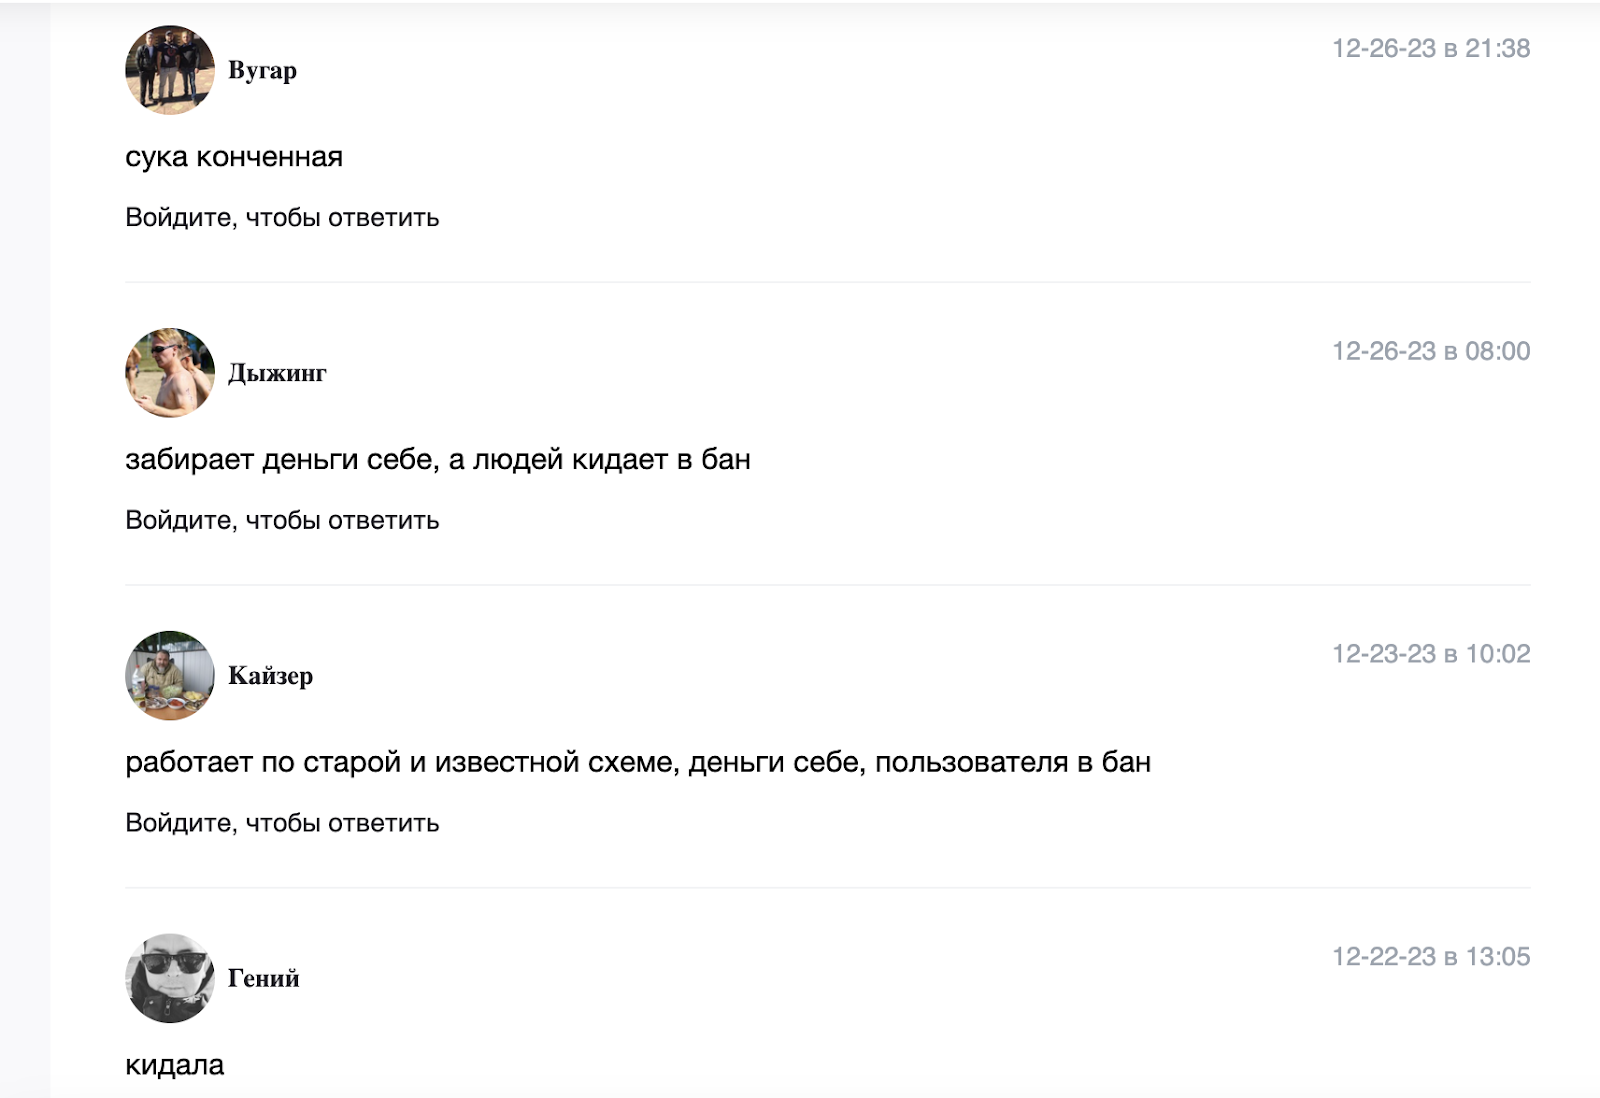The height and width of the screenshot is (1098, 1600).
Task: Open Гений's black-and-white avatar
Action: (170, 978)
